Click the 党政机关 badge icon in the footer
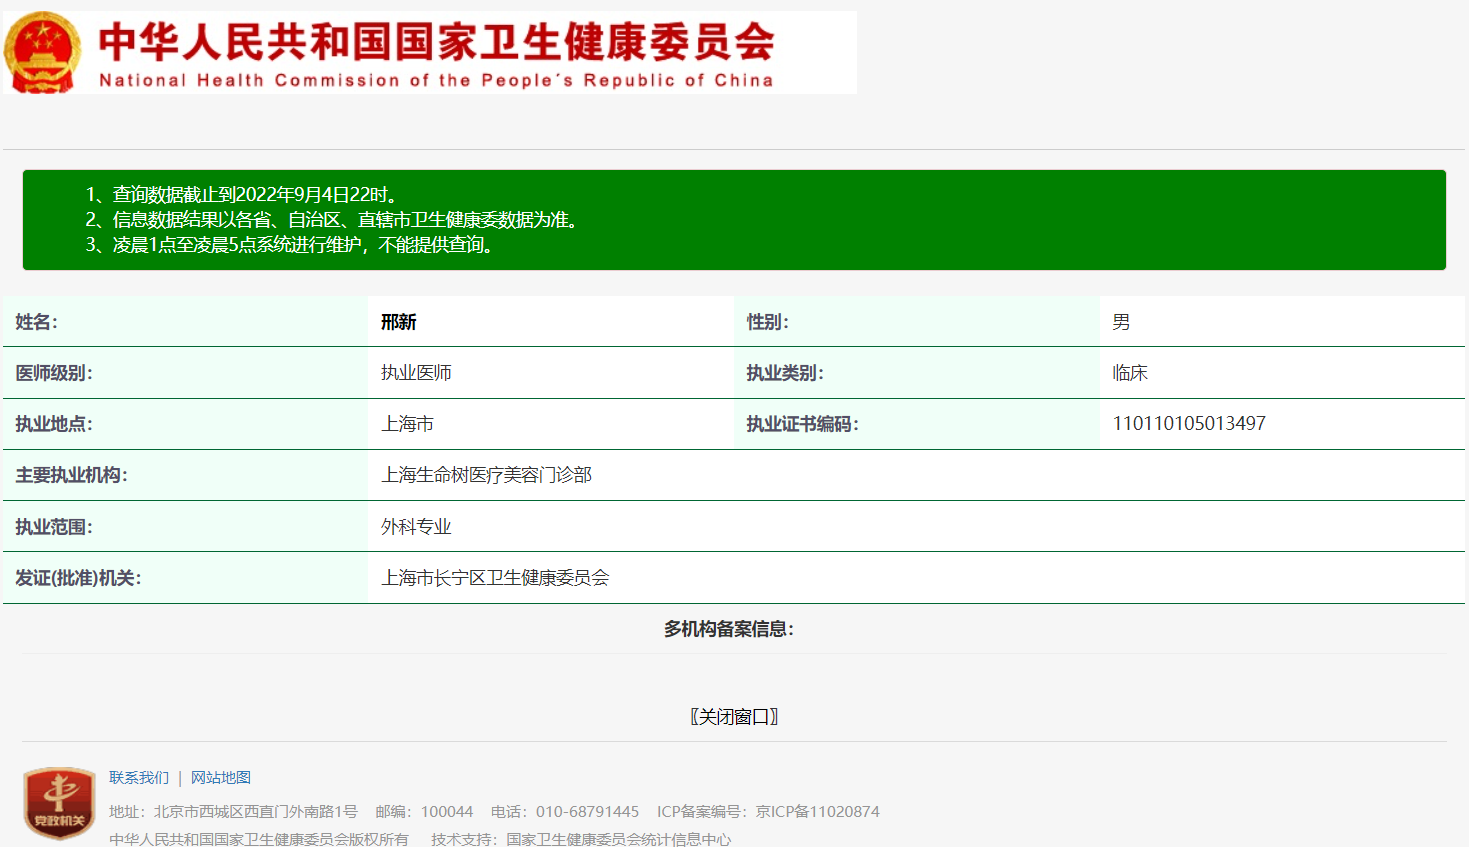The image size is (1469, 847). 59,803
